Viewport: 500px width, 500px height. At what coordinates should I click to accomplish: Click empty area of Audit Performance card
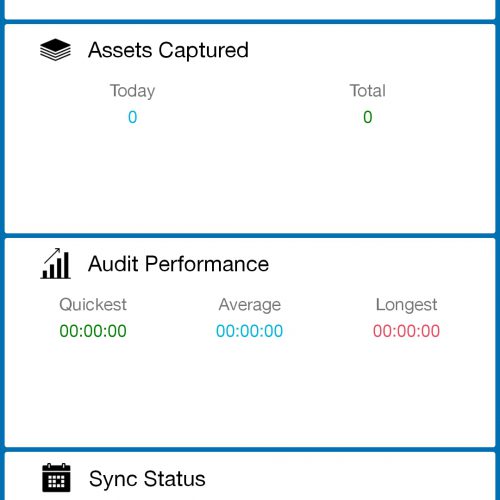(250, 393)
